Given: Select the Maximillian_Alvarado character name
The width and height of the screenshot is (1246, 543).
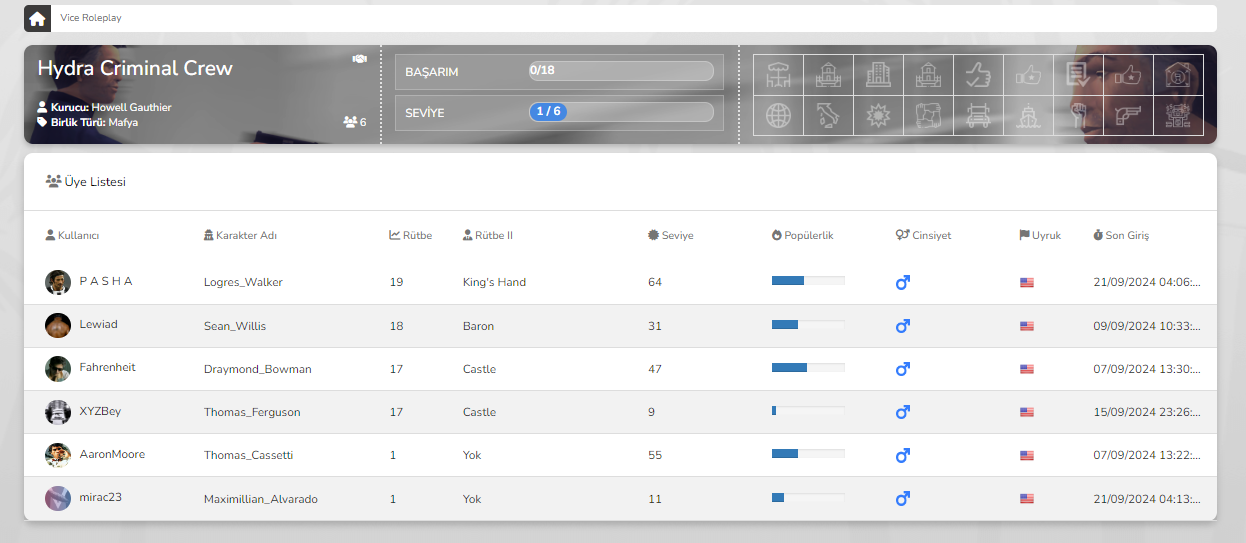Looking at the screenshot, I should pos(260,499).
